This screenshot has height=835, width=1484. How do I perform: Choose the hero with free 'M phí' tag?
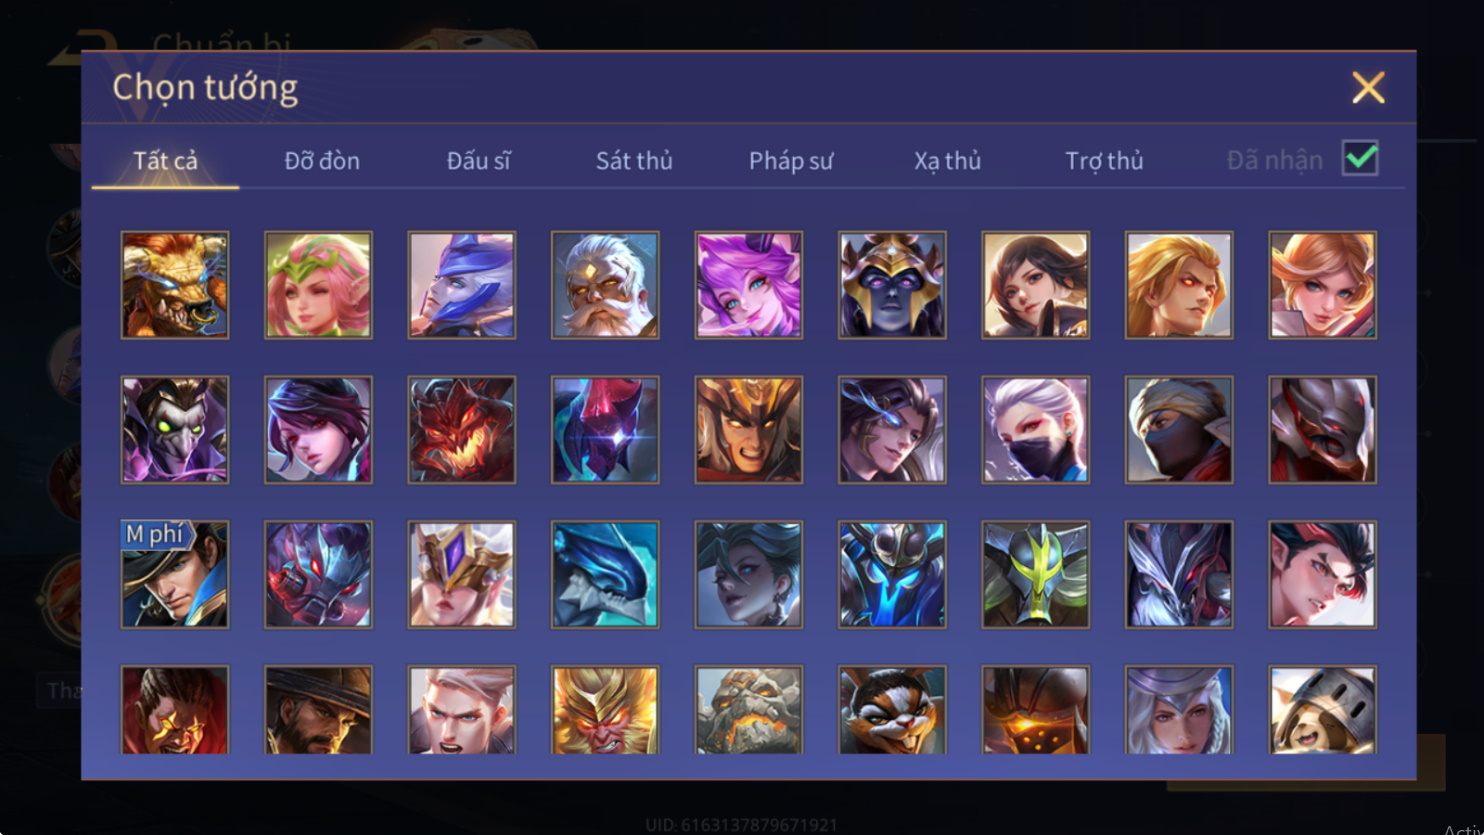pos(175,575)
